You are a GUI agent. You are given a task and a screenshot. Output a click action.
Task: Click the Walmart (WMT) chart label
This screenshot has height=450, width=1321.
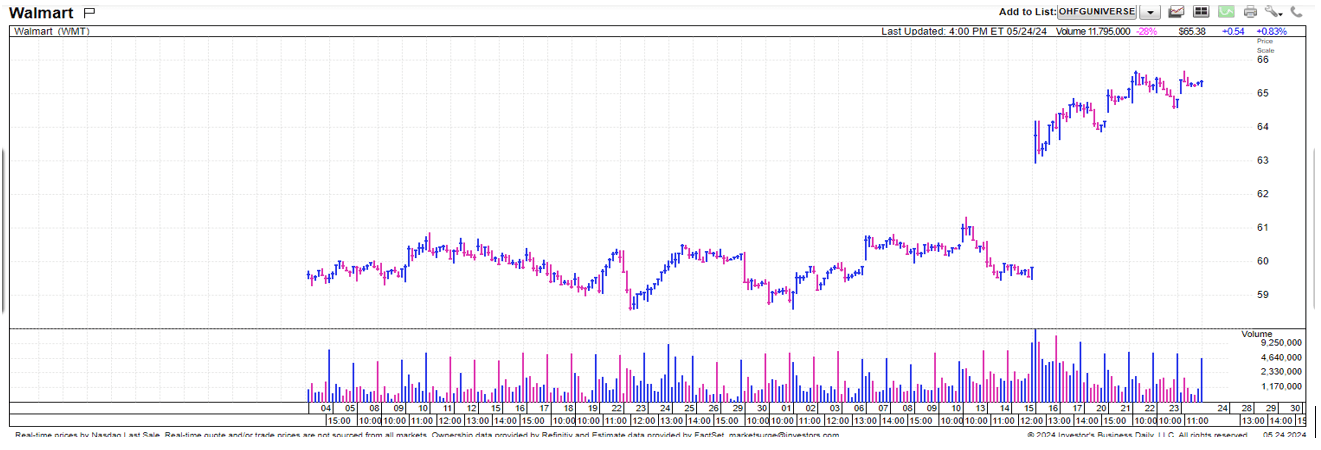53,31
